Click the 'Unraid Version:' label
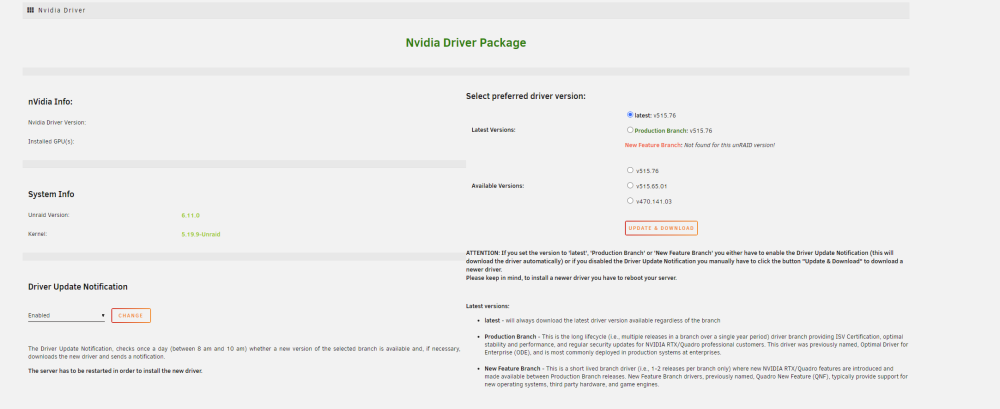The height and width of the screenshot is (409, 1000). point(48,215)
